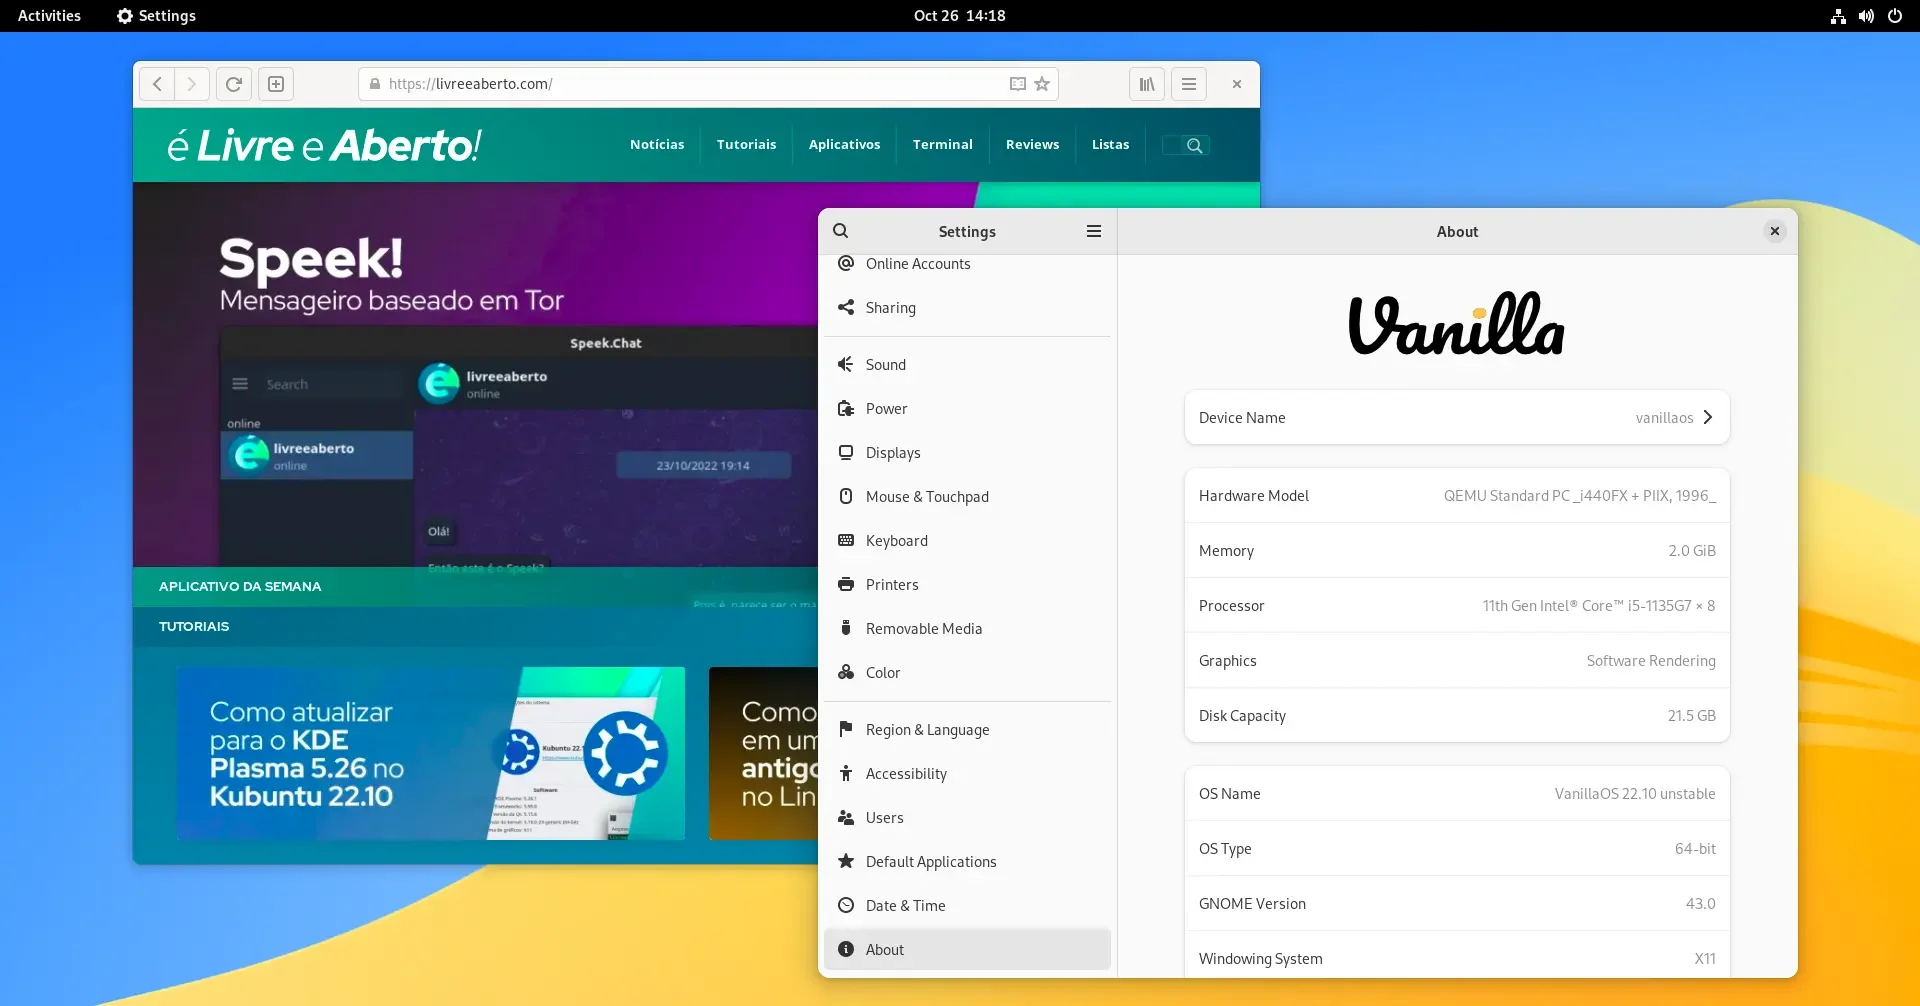This screenshot has height=1006, width=1920.
Task: Click the OS Type 64-bit value
Action: tap(1695, 849)
